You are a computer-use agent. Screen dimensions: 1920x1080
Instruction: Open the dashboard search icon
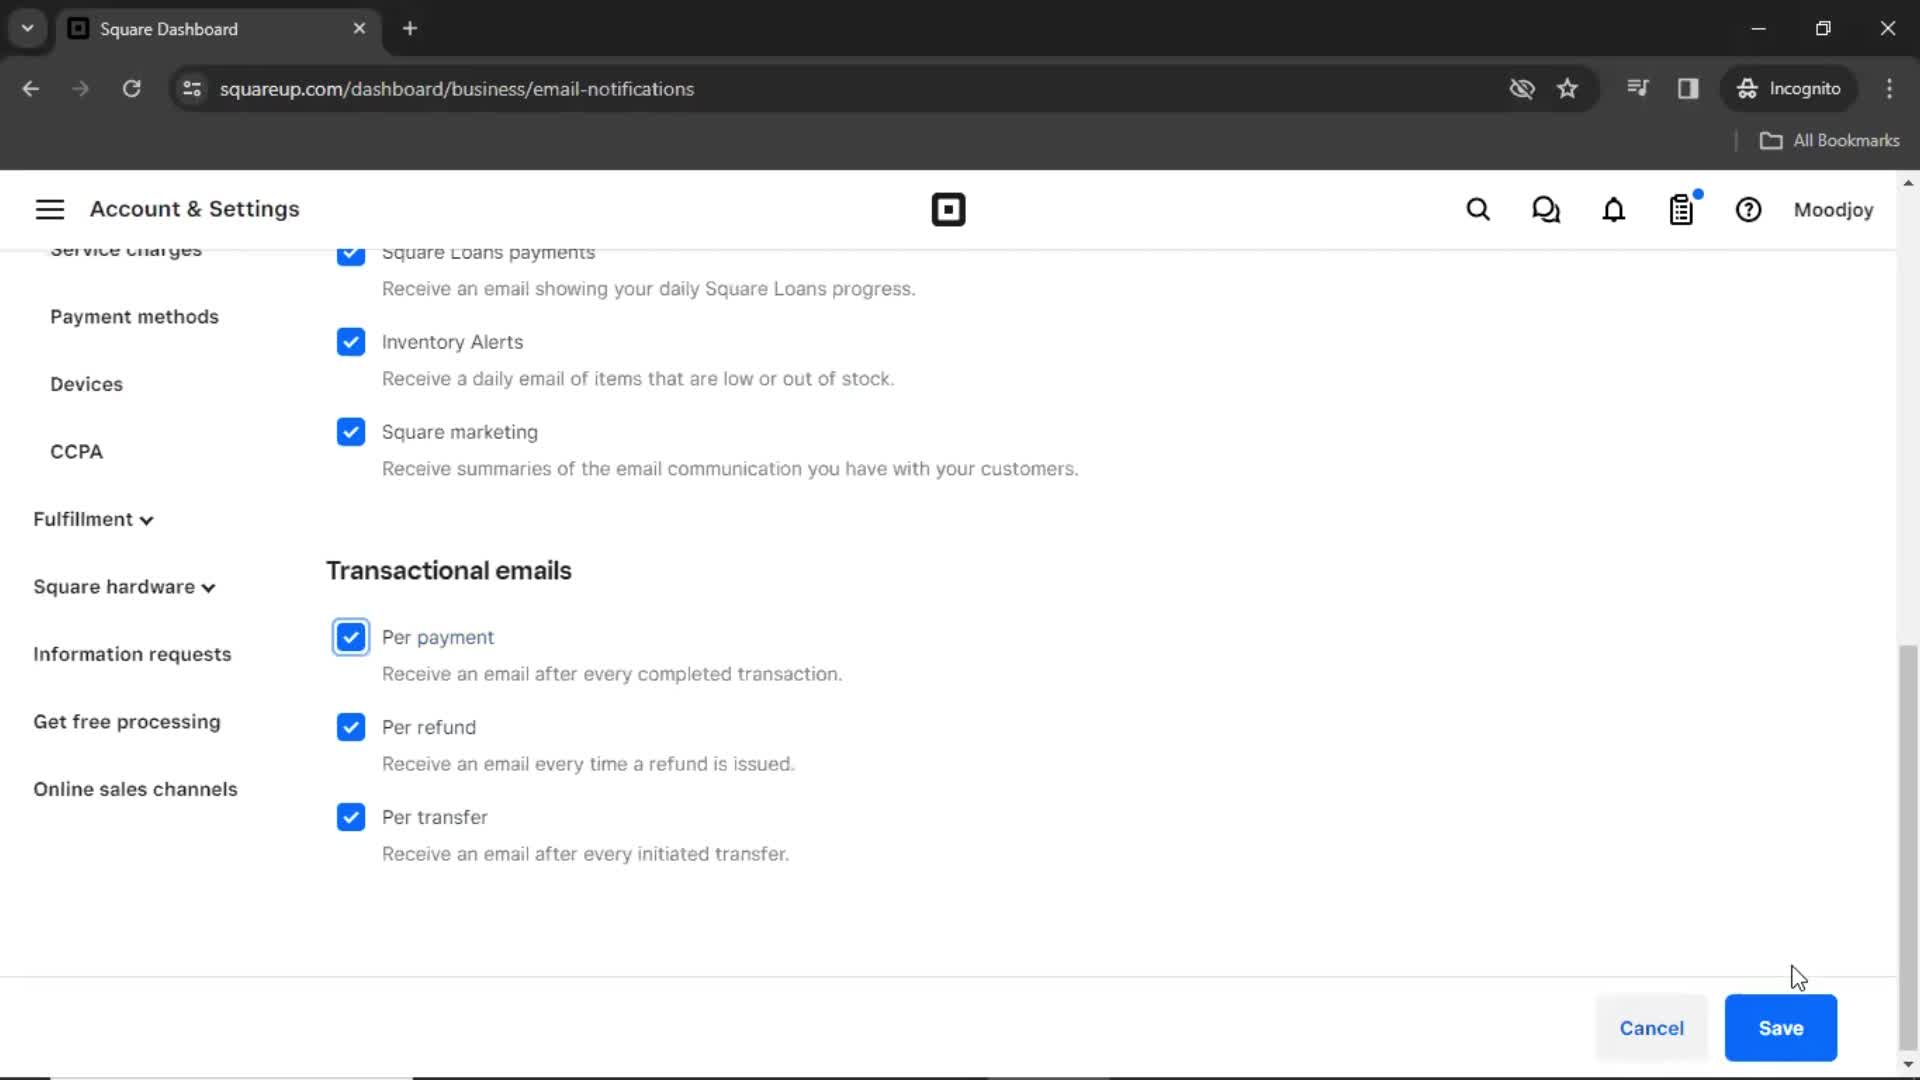(x=1478, y=210)
